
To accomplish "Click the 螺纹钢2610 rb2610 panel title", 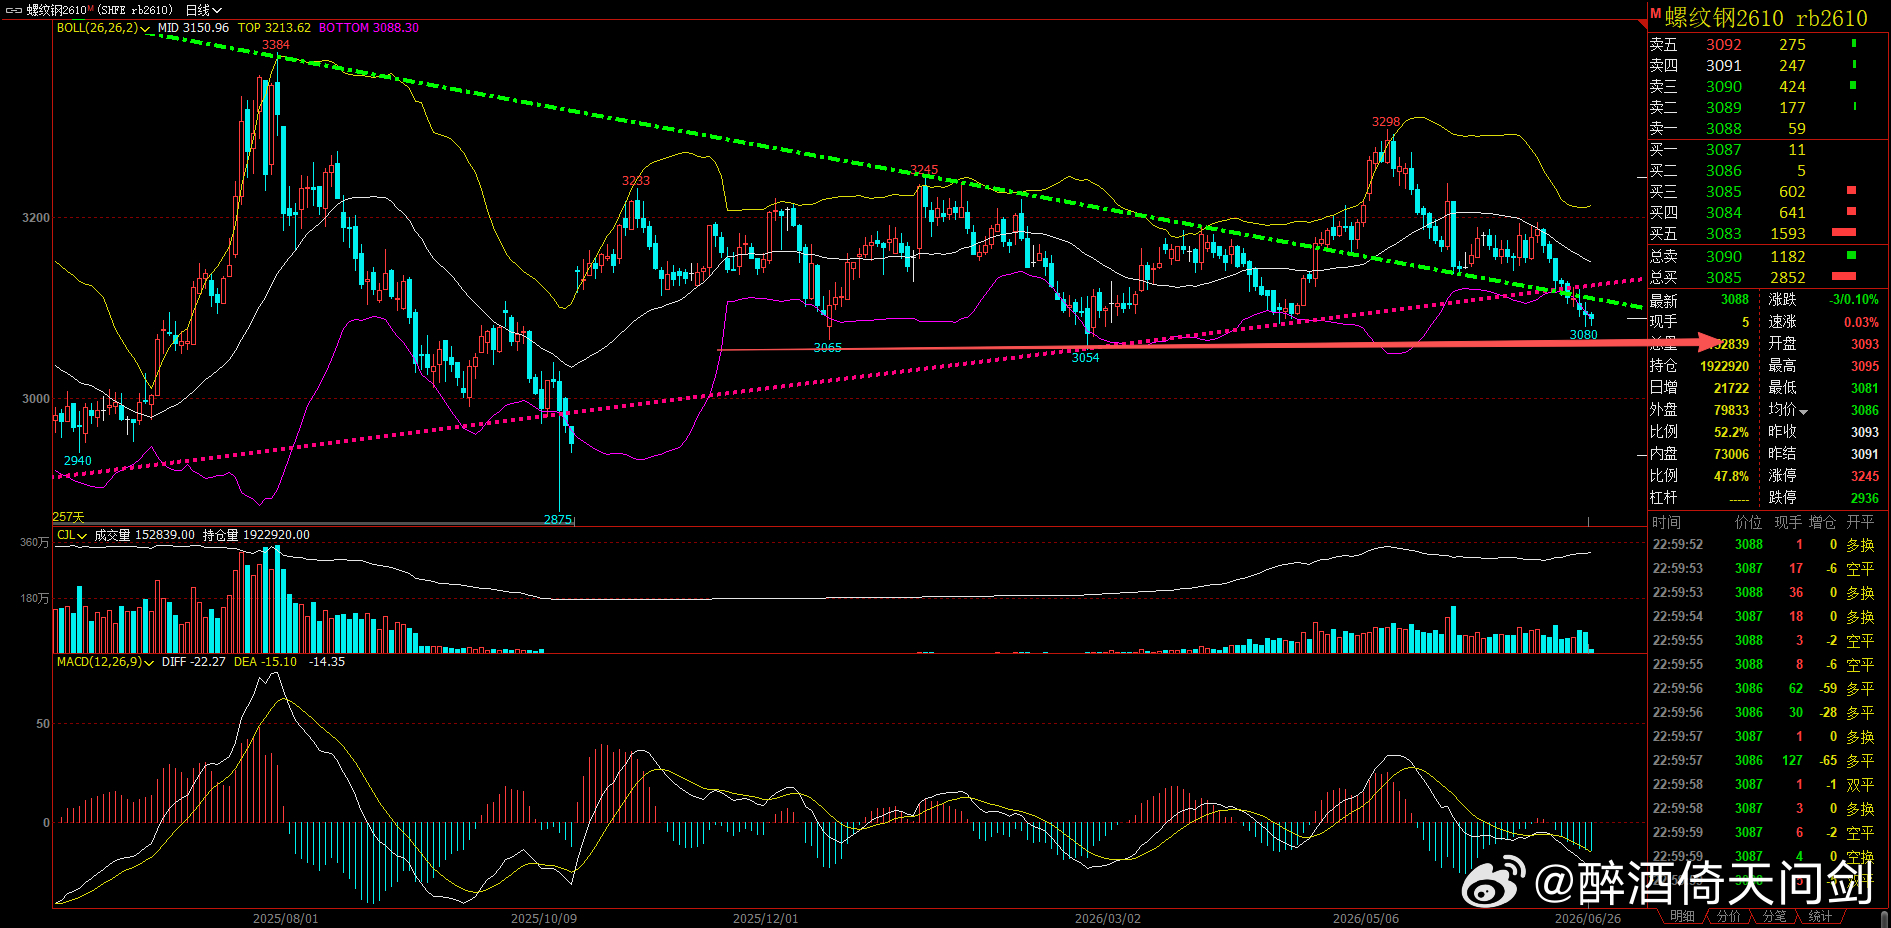I will point(1766,18).
